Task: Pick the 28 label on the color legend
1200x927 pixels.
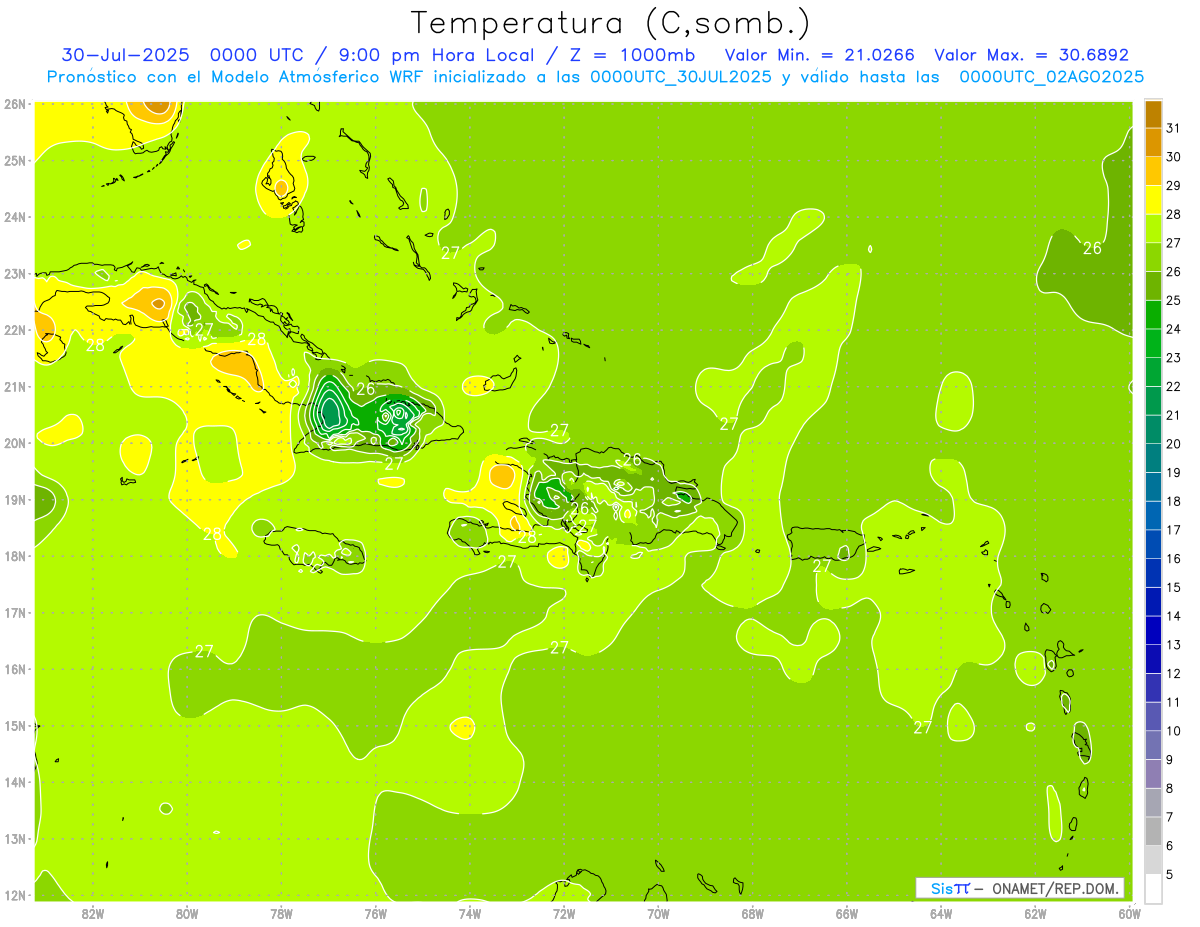Action: [1174, 214]
